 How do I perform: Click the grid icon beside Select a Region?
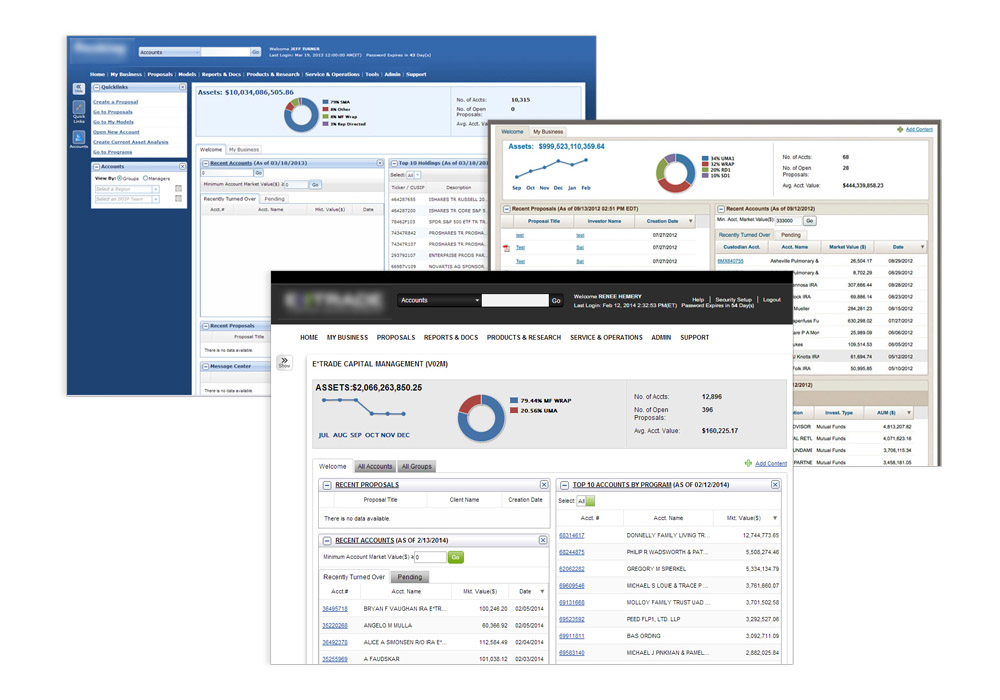tap(179, 189)
